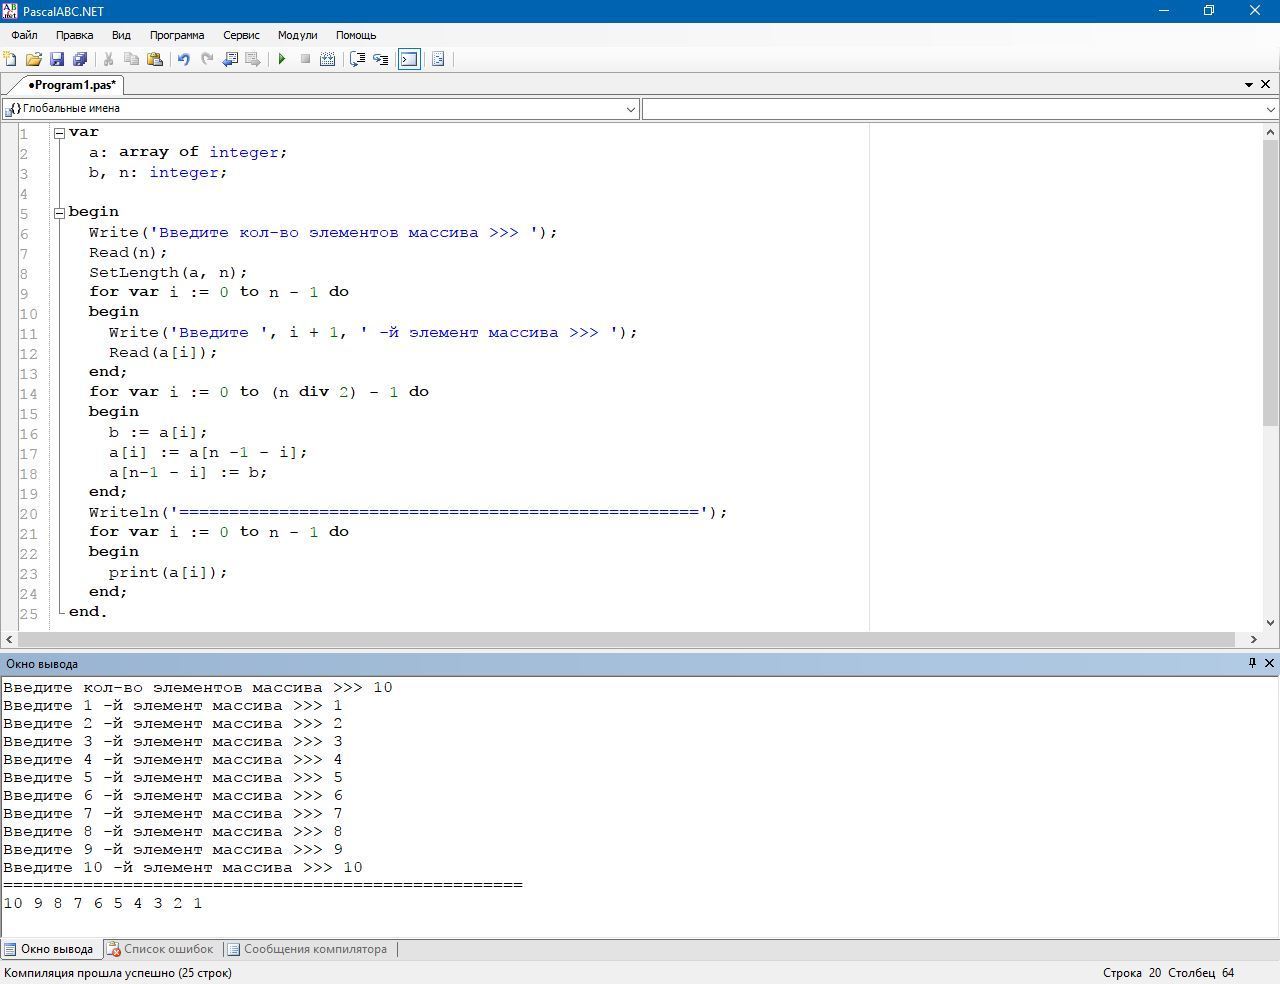Open a file with the folder icon
Screen dimensions: 1280x984
(33, 60)
